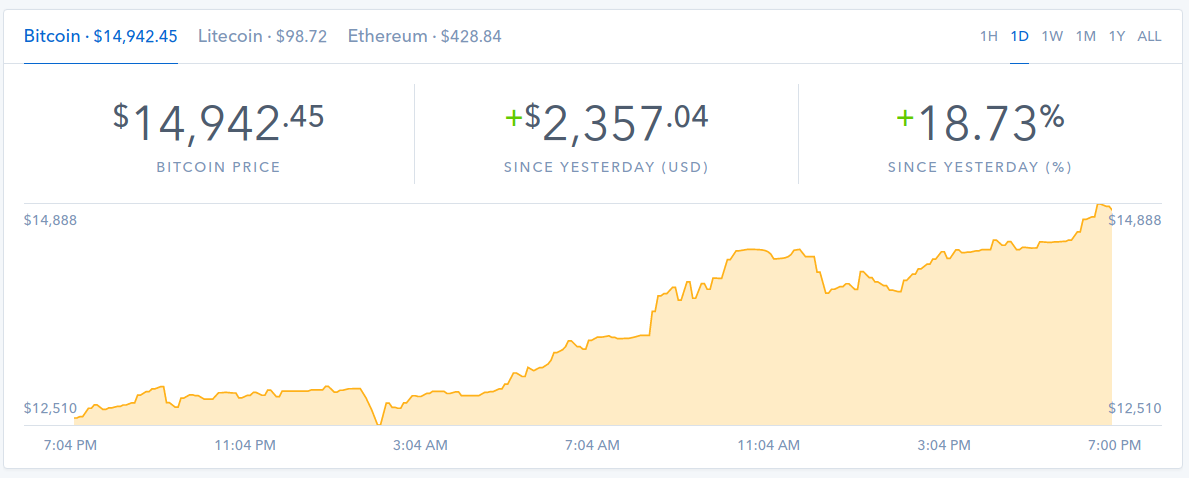Switch to the Bitcoin price tab
The width and height of the screenshot is (1189, 478).
101,36
